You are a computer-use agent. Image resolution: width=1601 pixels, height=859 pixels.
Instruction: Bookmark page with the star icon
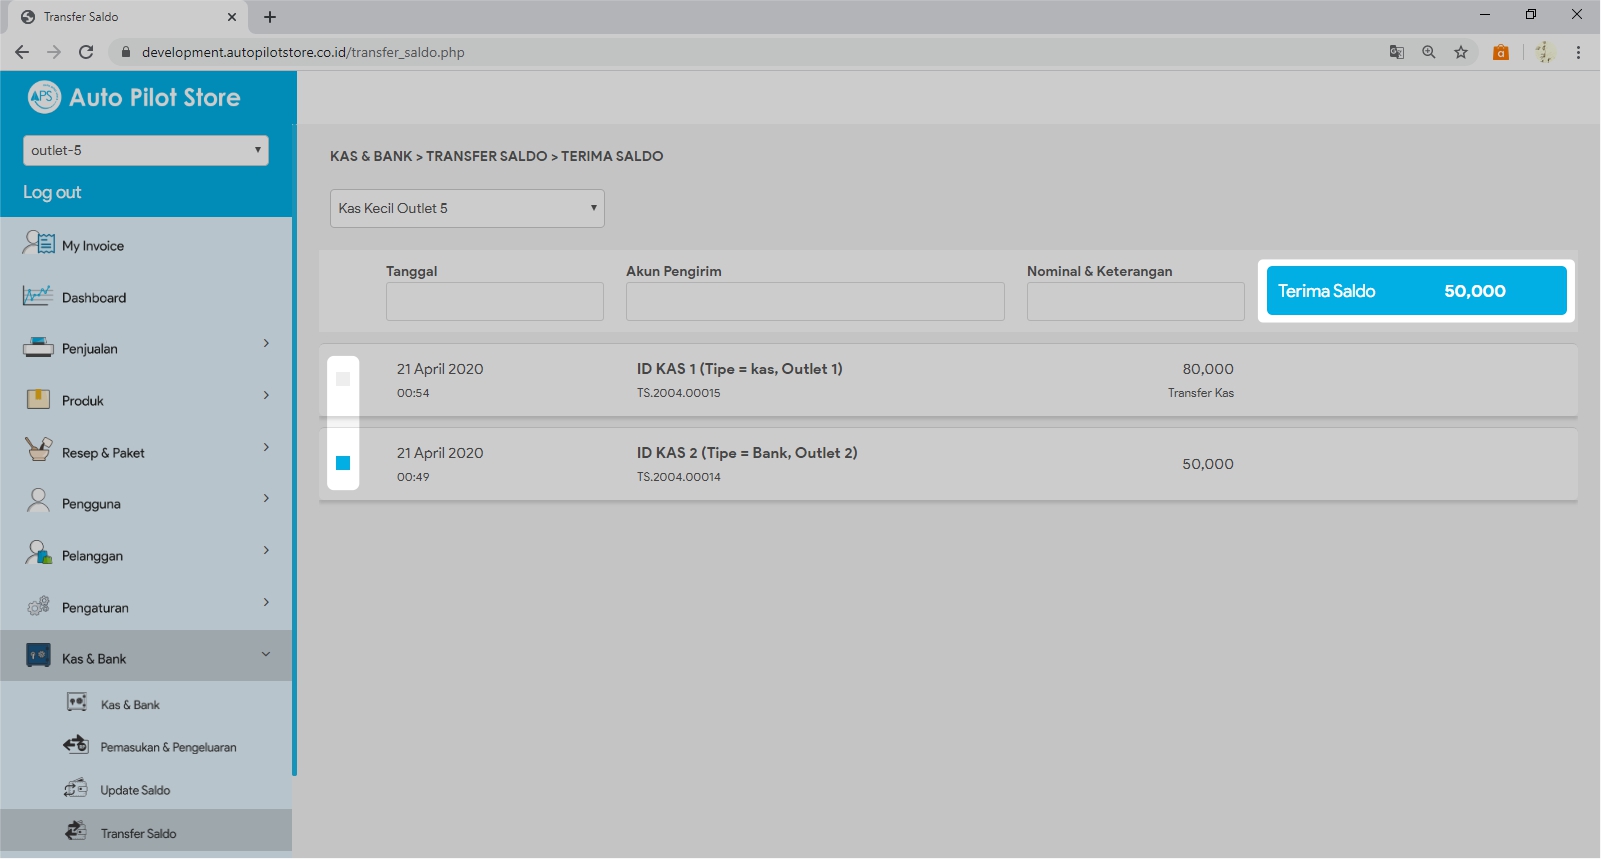point(1461,52)
